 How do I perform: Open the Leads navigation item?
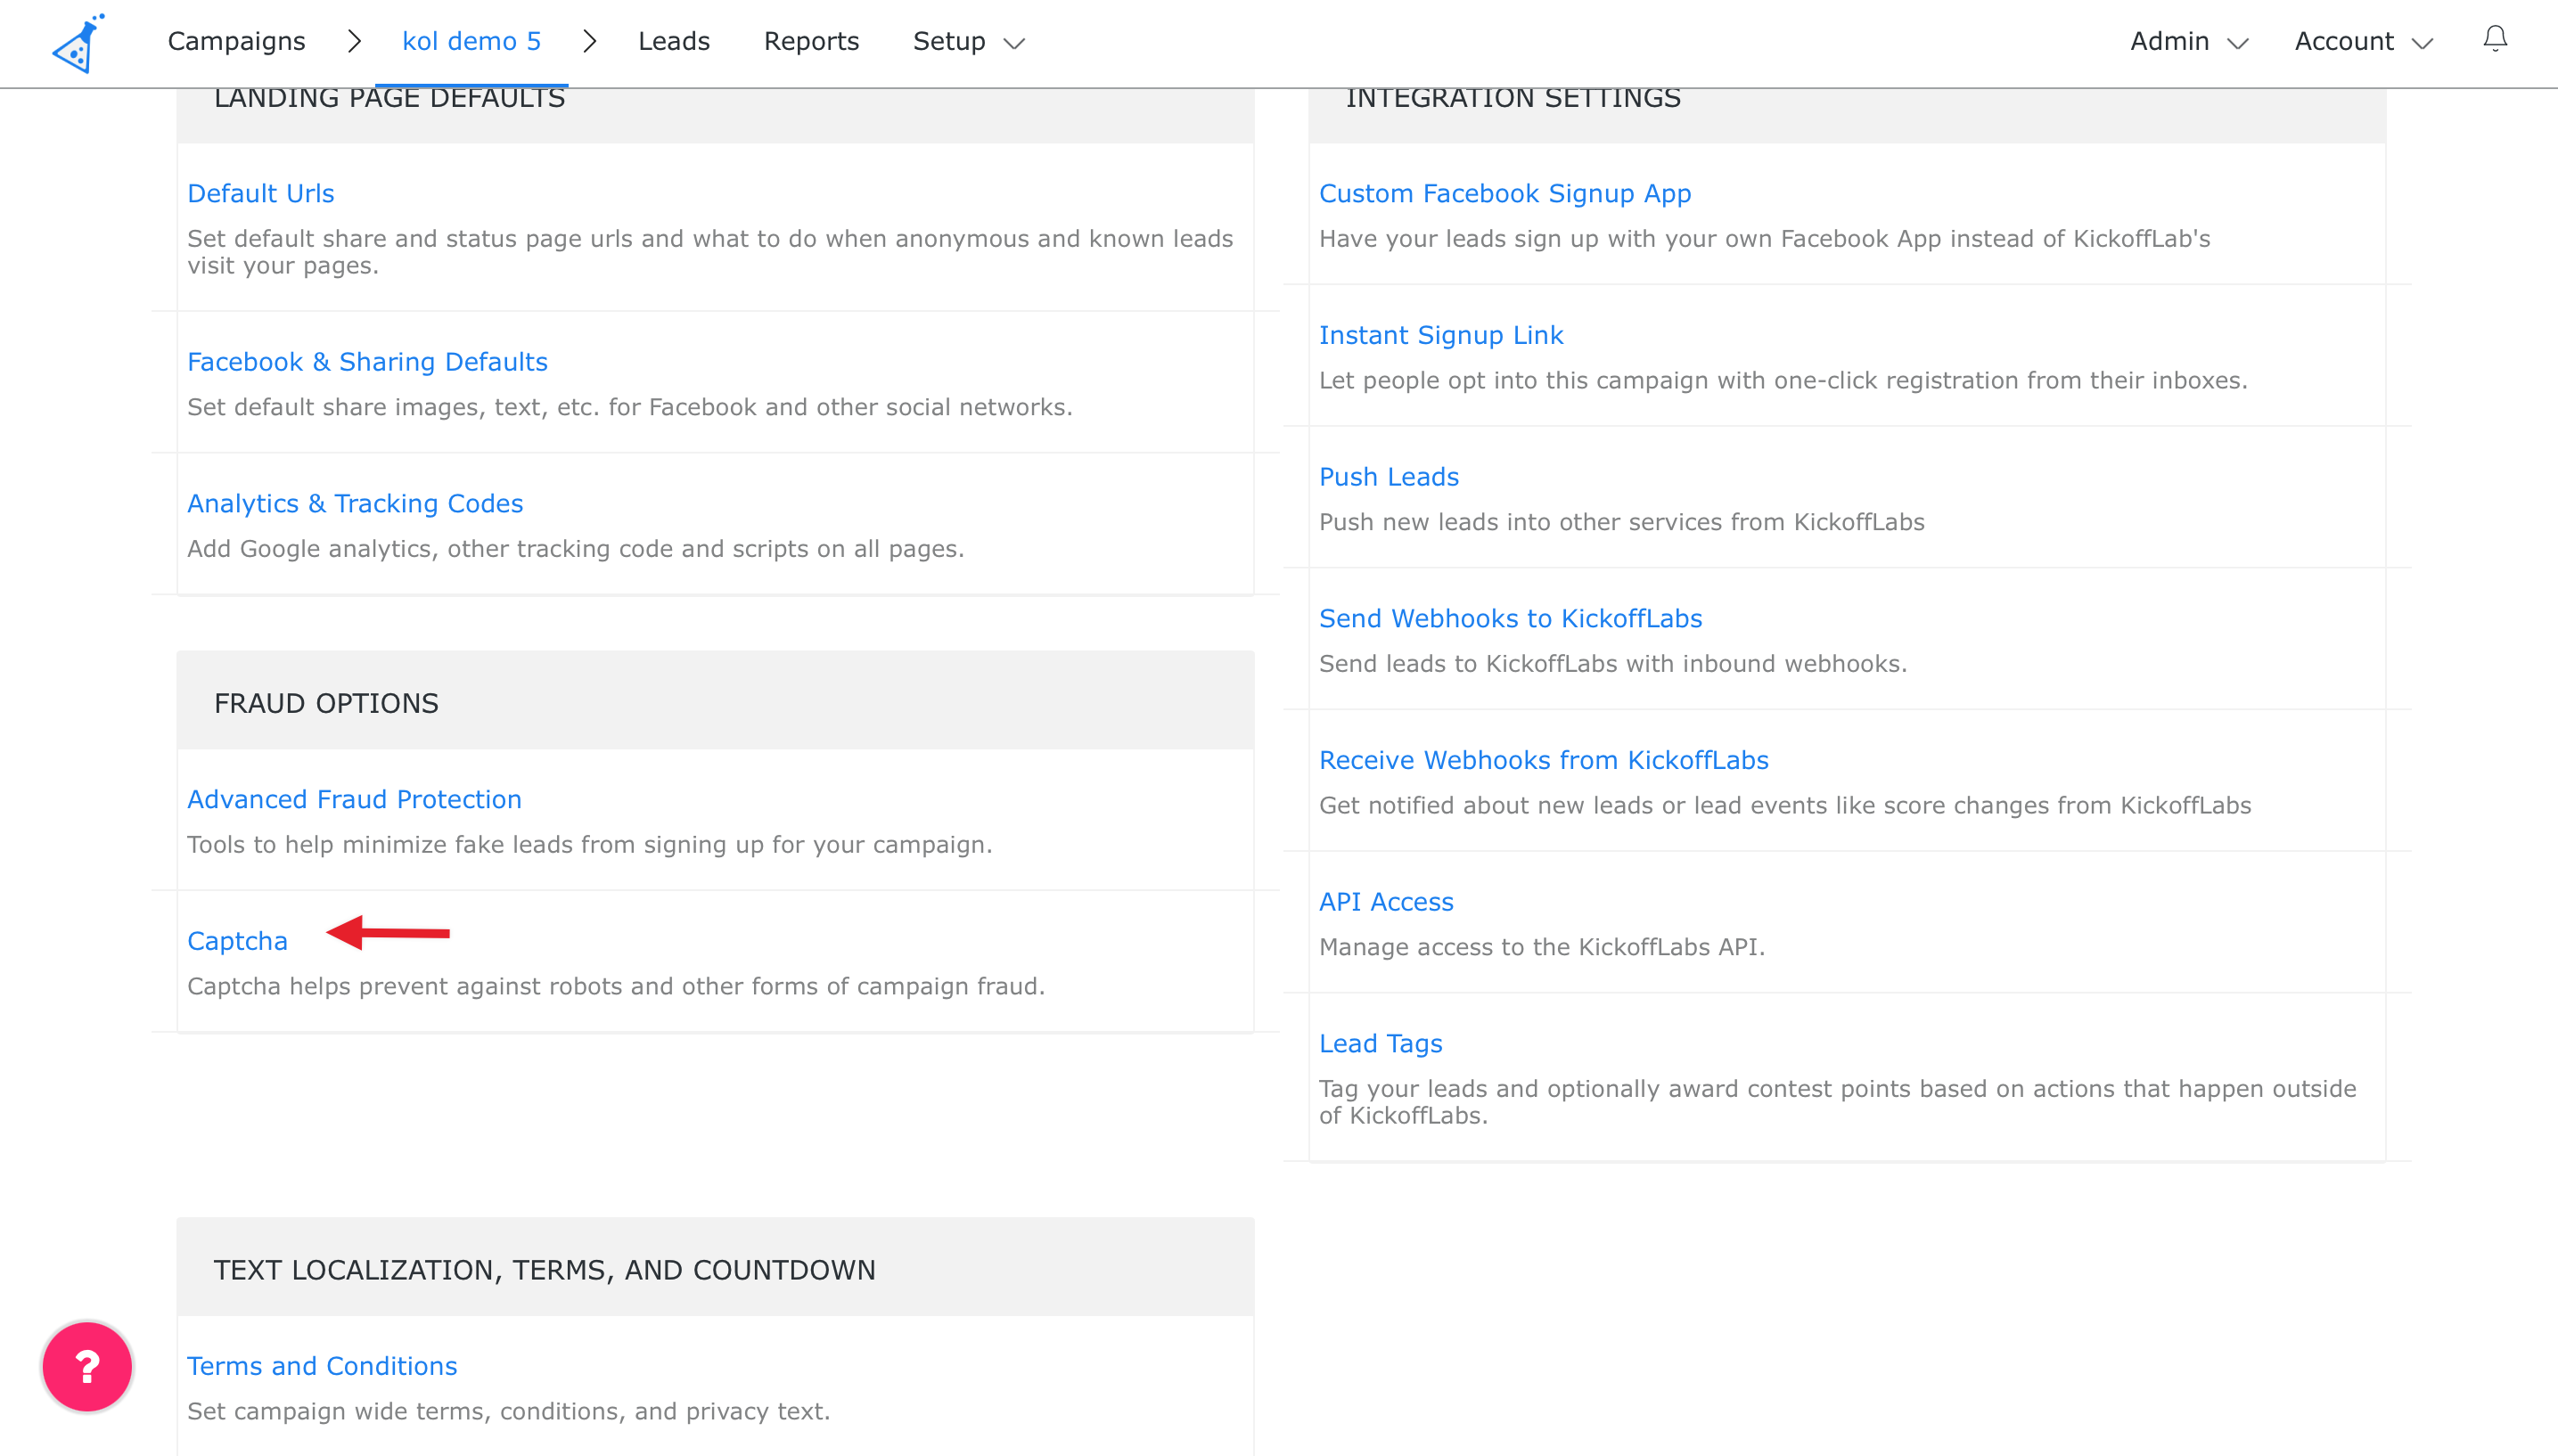tap(674, 42)
